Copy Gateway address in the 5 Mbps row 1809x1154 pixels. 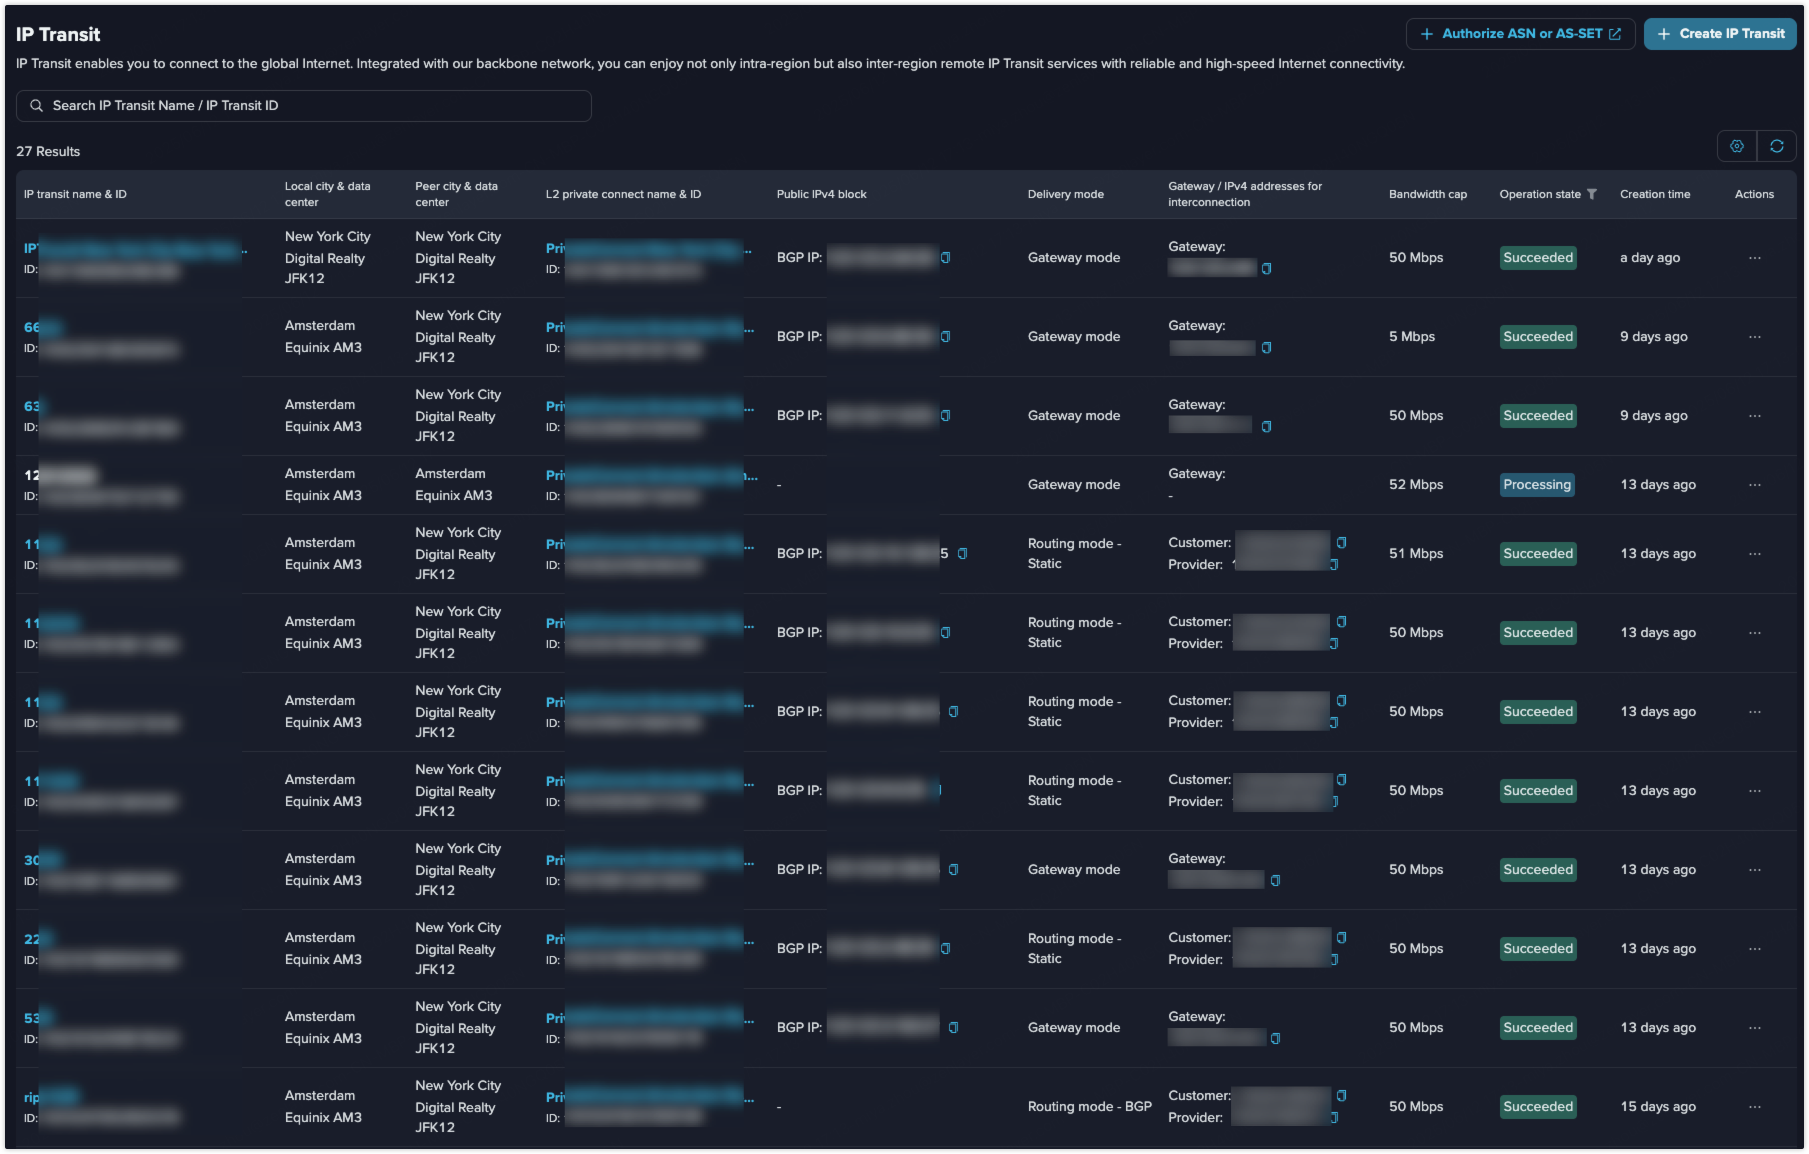(1266, 348)
